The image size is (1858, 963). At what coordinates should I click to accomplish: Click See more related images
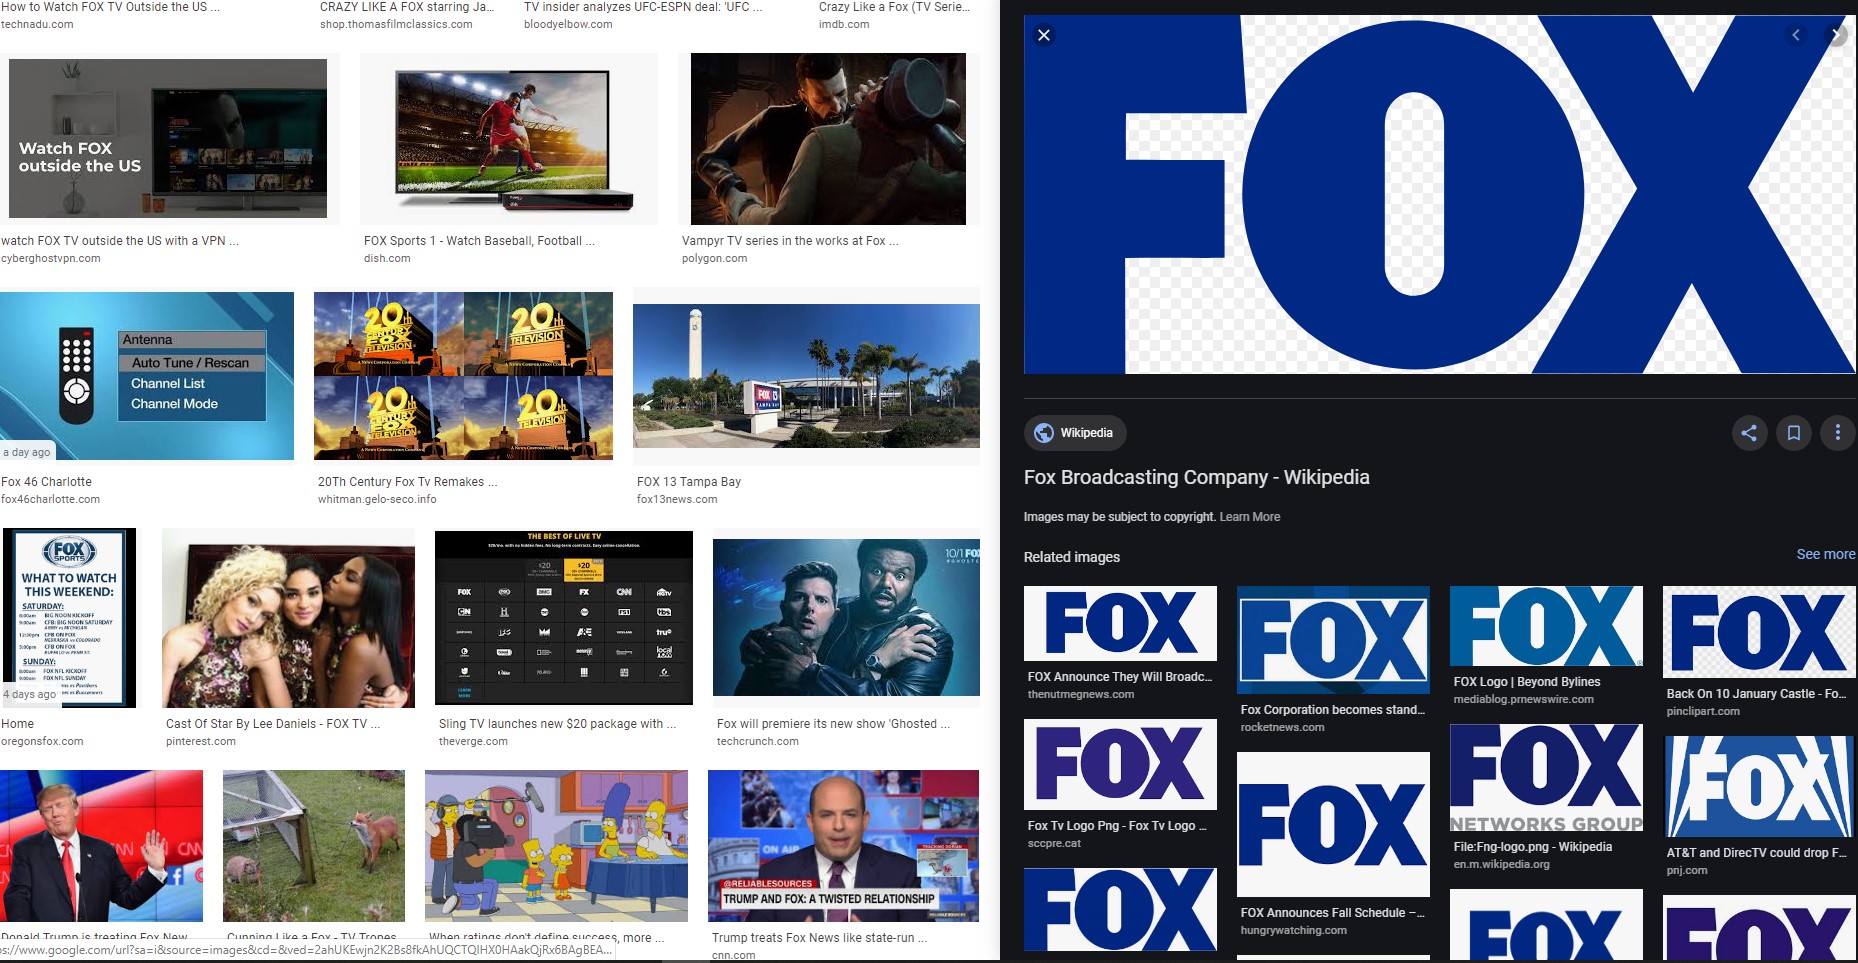click(1825, 554)
